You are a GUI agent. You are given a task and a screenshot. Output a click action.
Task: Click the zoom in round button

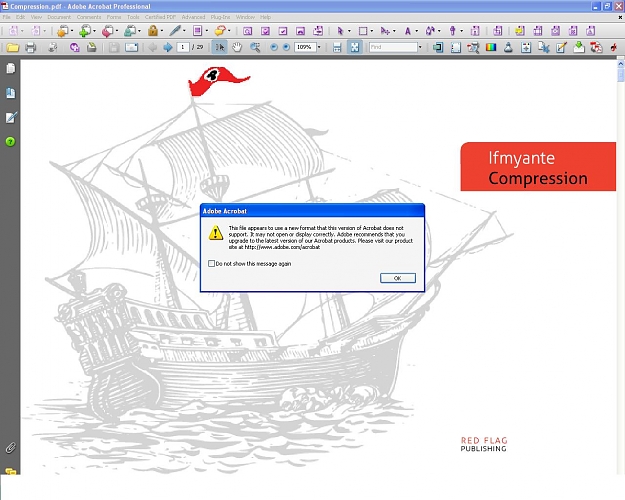286,47
